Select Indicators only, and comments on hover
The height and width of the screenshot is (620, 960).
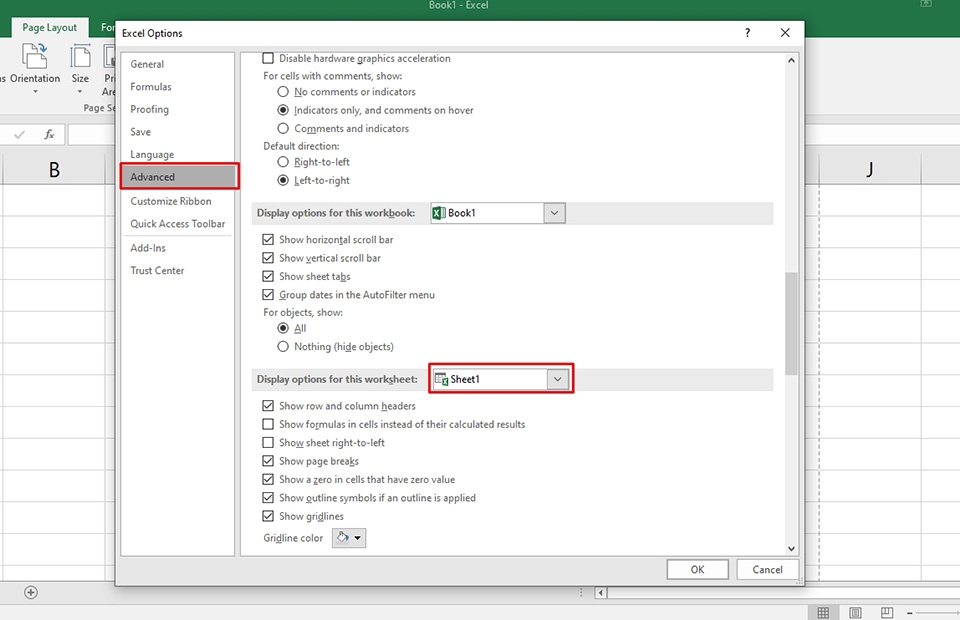coord(283,110)
